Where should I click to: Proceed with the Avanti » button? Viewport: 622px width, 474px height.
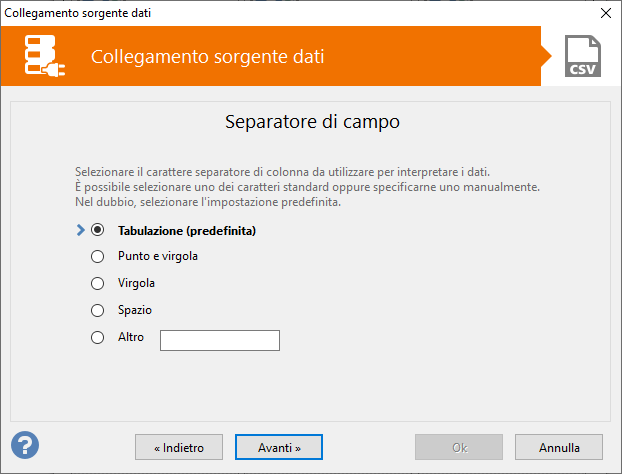click(279, 447)
